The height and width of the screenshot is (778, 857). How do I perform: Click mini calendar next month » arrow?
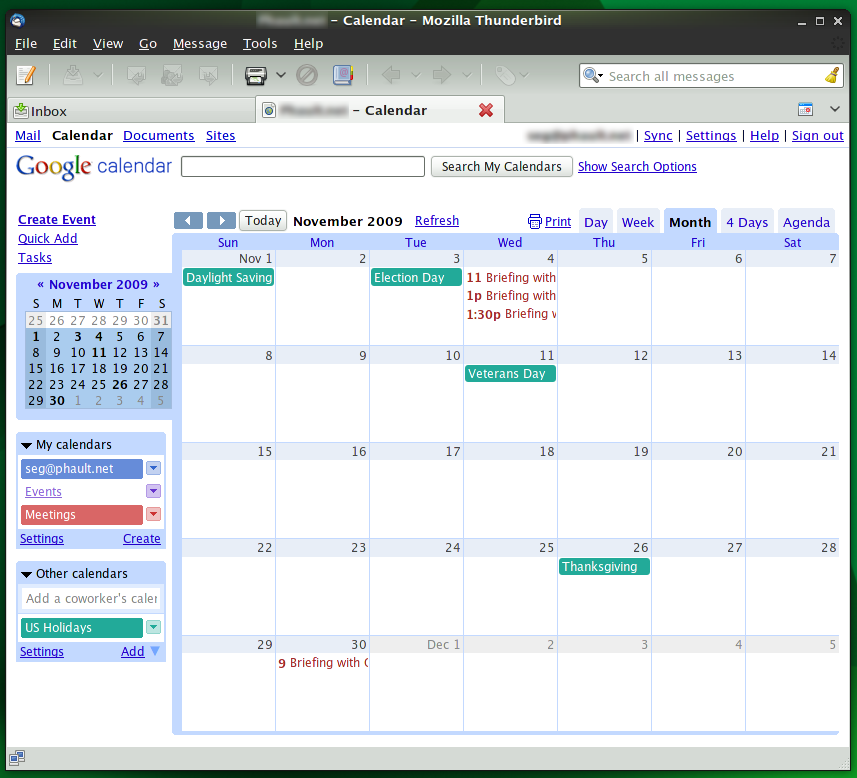156,284
